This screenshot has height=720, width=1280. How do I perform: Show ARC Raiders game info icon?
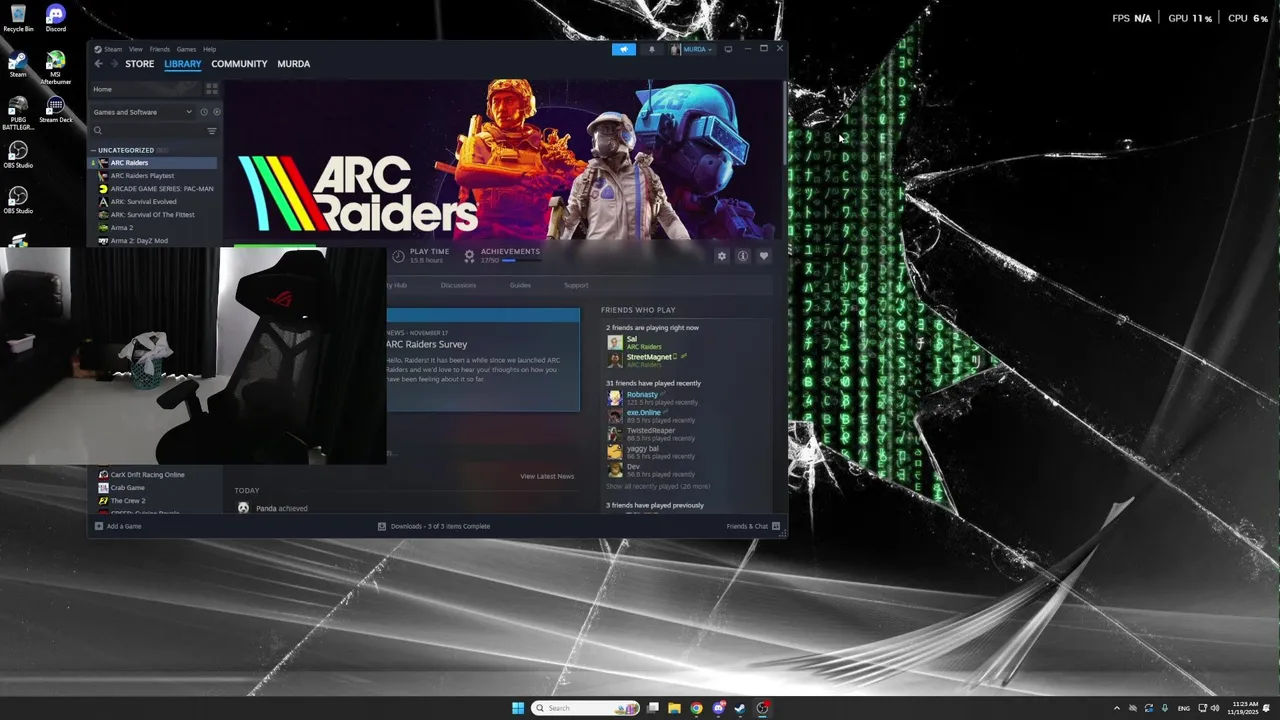(x=743, y=256)
